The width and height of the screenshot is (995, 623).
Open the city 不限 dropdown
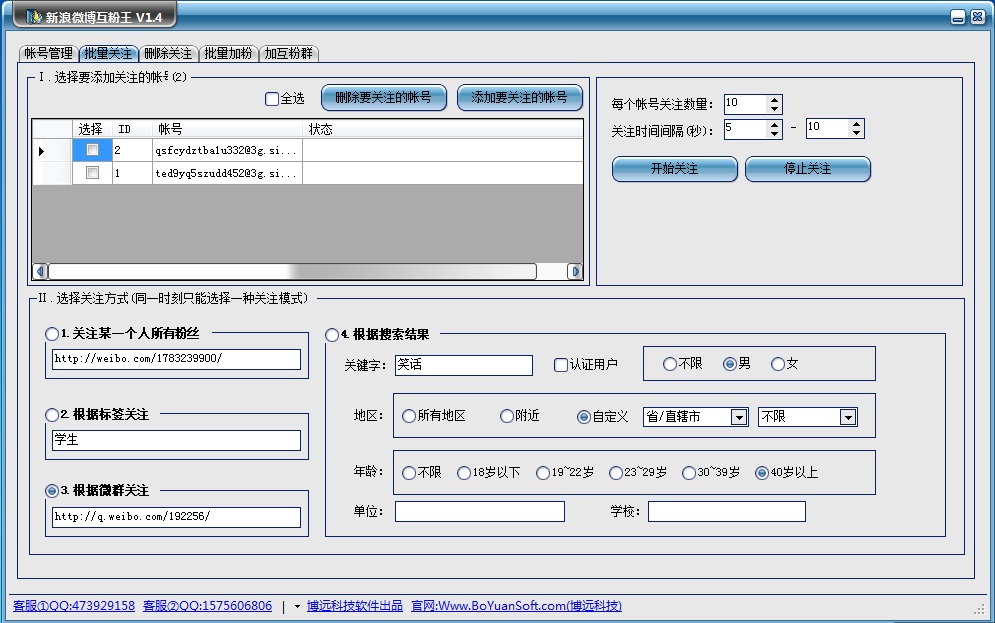(848, 417)
